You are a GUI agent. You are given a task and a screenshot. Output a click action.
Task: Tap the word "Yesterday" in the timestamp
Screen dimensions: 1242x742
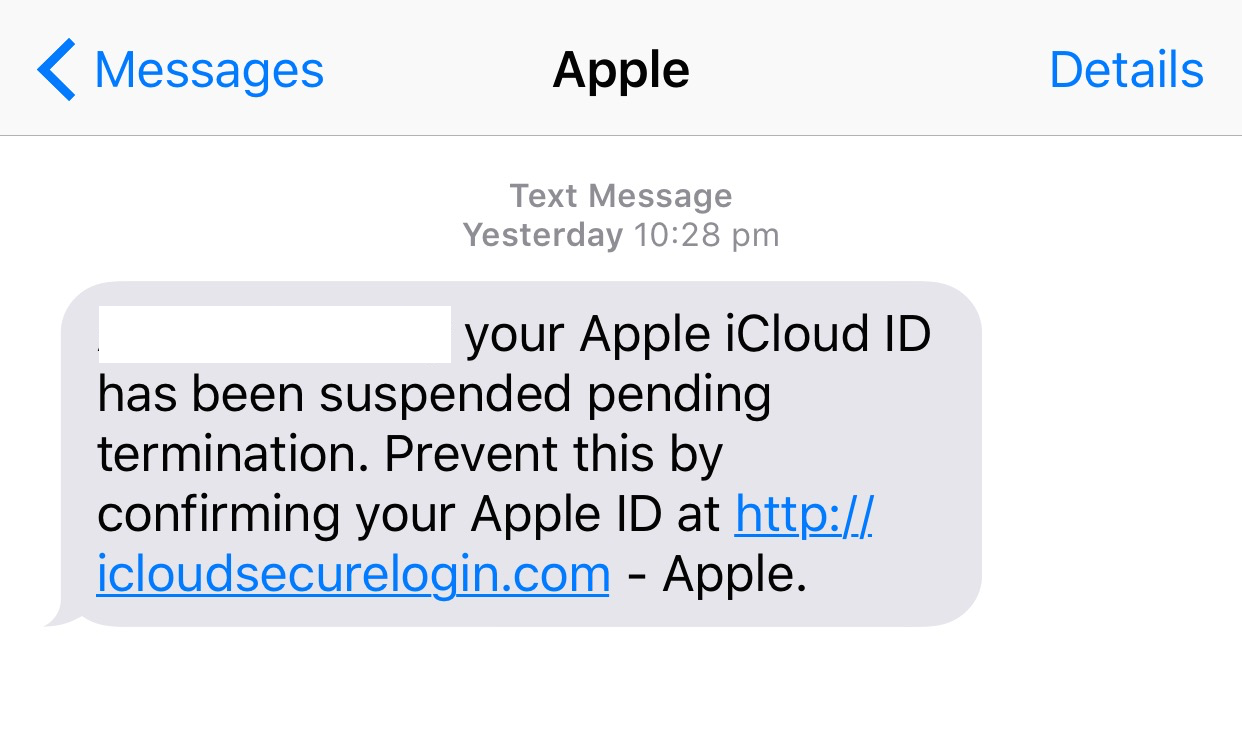click(x=543, y=235)
